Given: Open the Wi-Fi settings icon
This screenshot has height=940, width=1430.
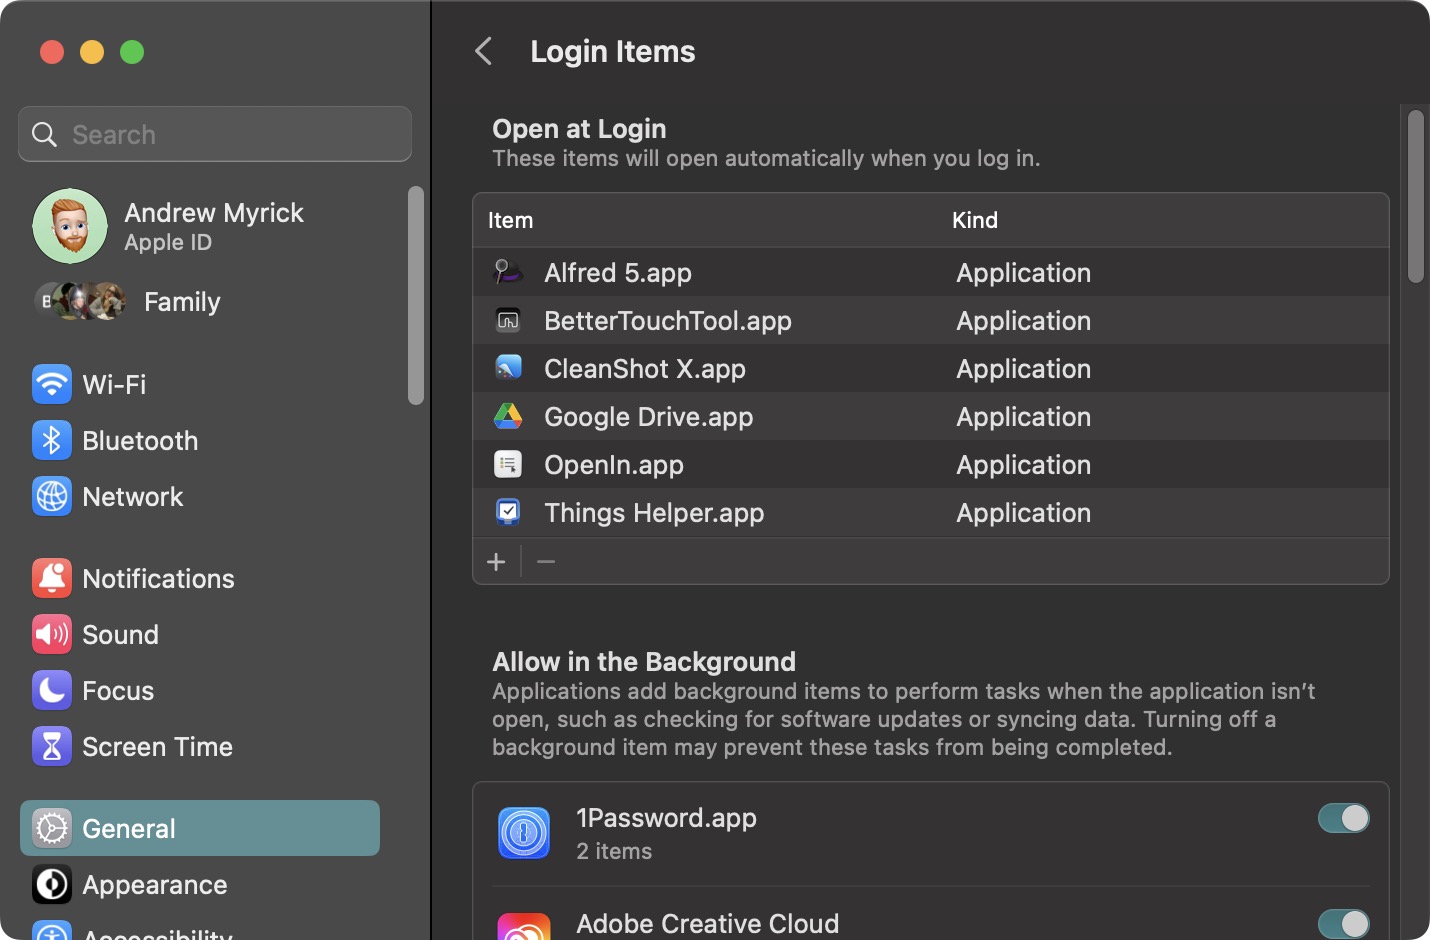Looking at the screenshot, I should [52, 384].
